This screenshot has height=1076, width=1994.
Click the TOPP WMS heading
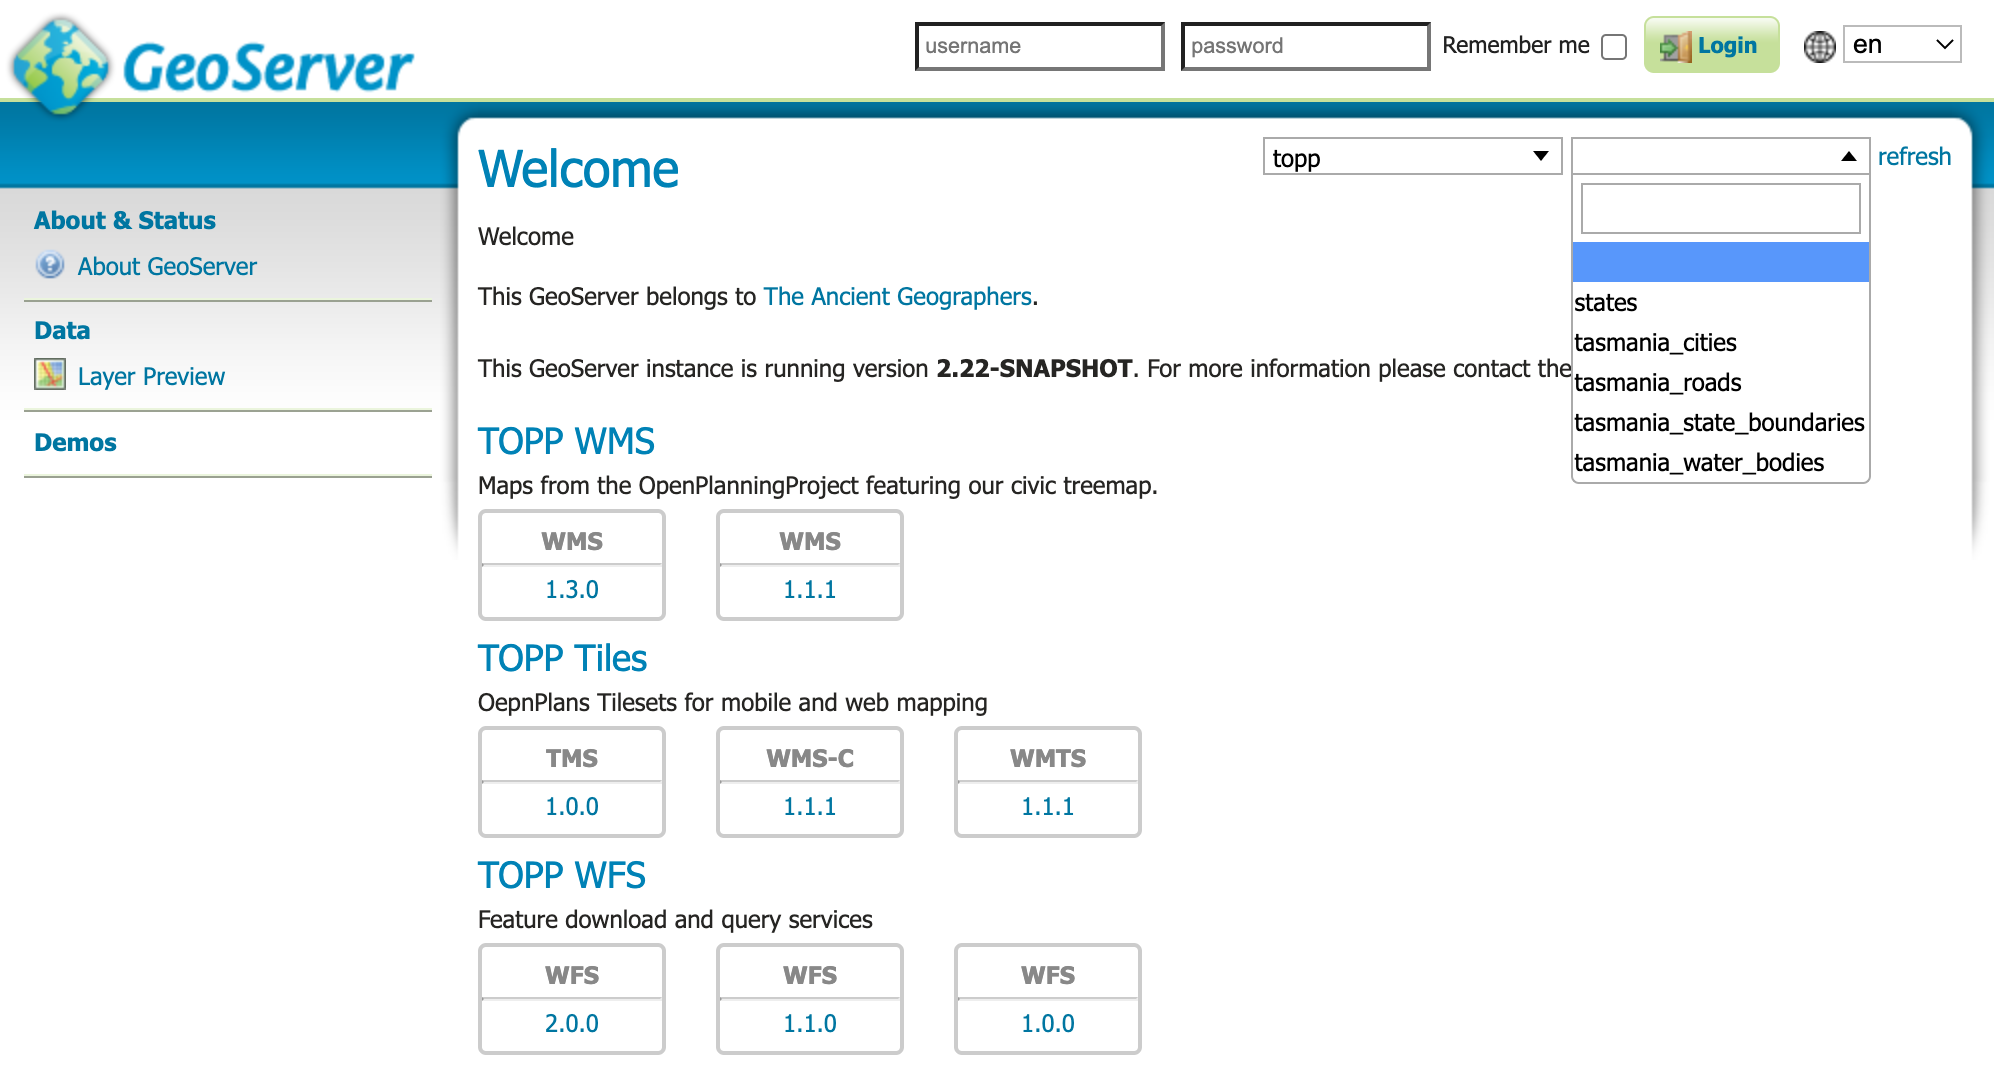coord(566,441)
